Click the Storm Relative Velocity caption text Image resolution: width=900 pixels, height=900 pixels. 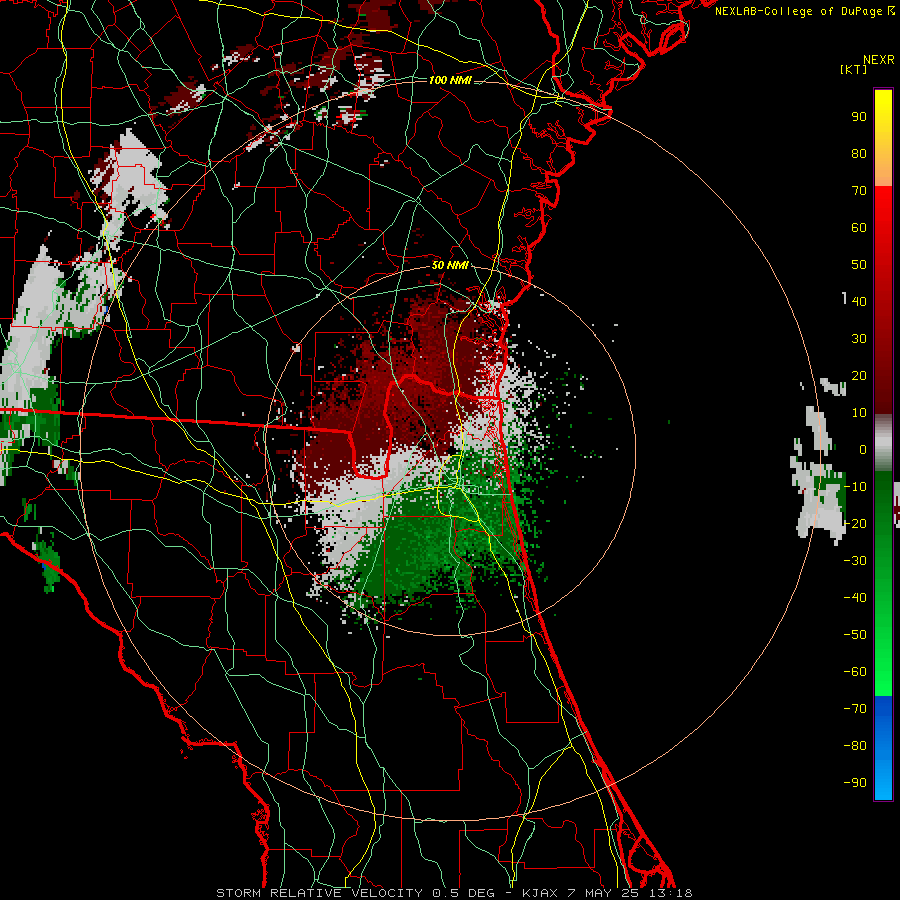[454, 893]
